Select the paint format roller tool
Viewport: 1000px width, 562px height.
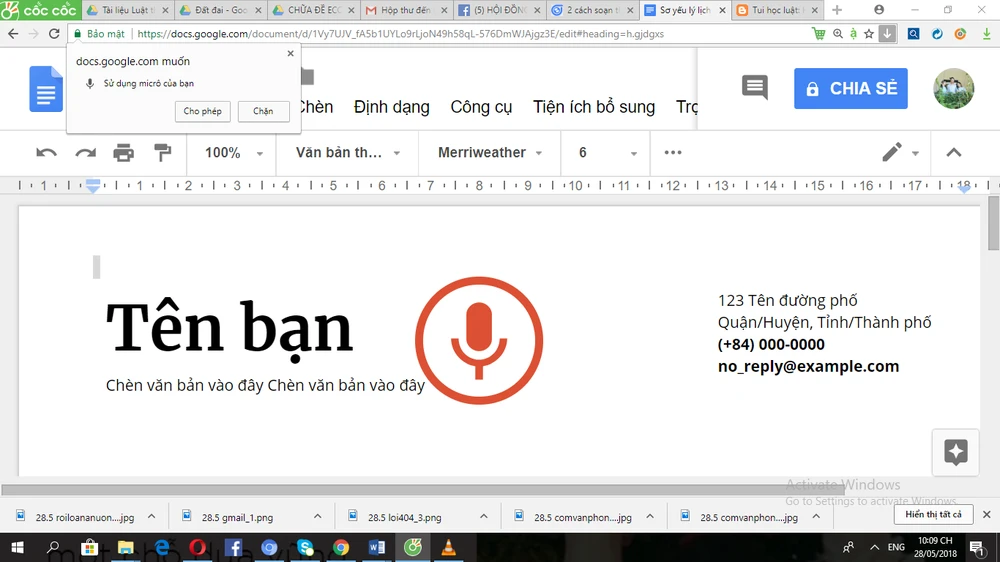[x=162, y=153]
